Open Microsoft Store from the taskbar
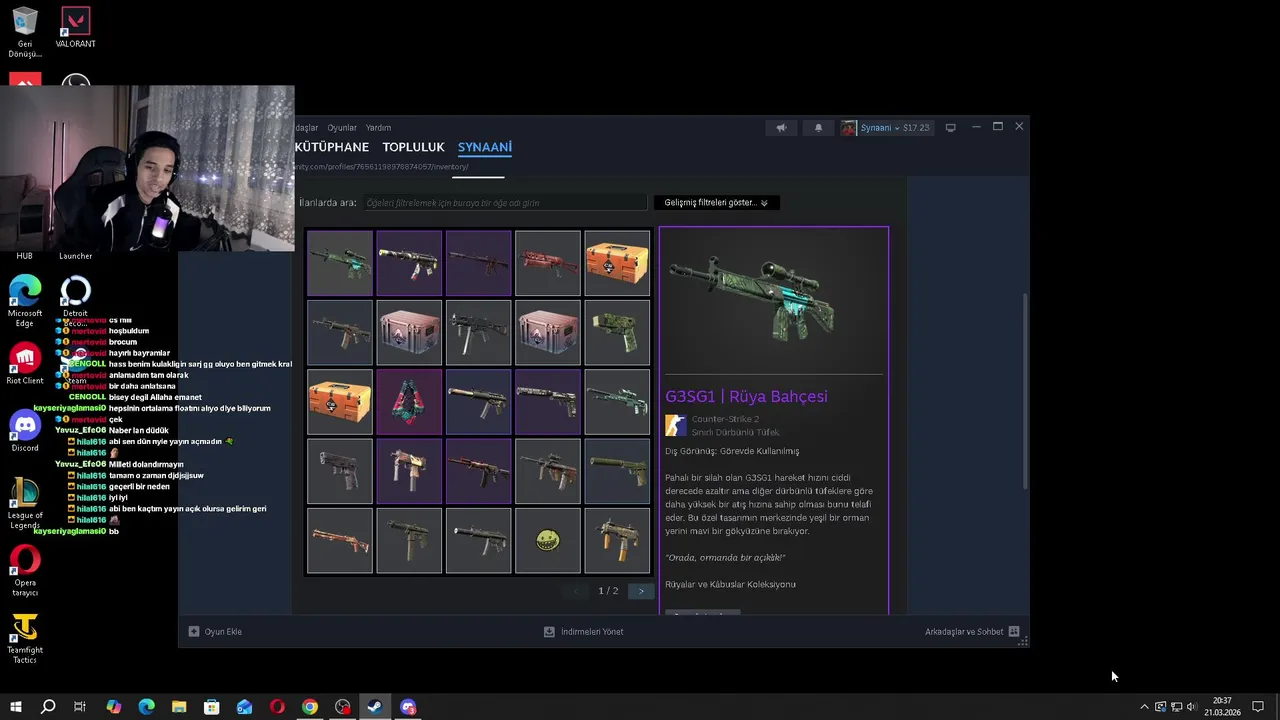This screenshot has width=1280, height=720. (x=212, y=707)
